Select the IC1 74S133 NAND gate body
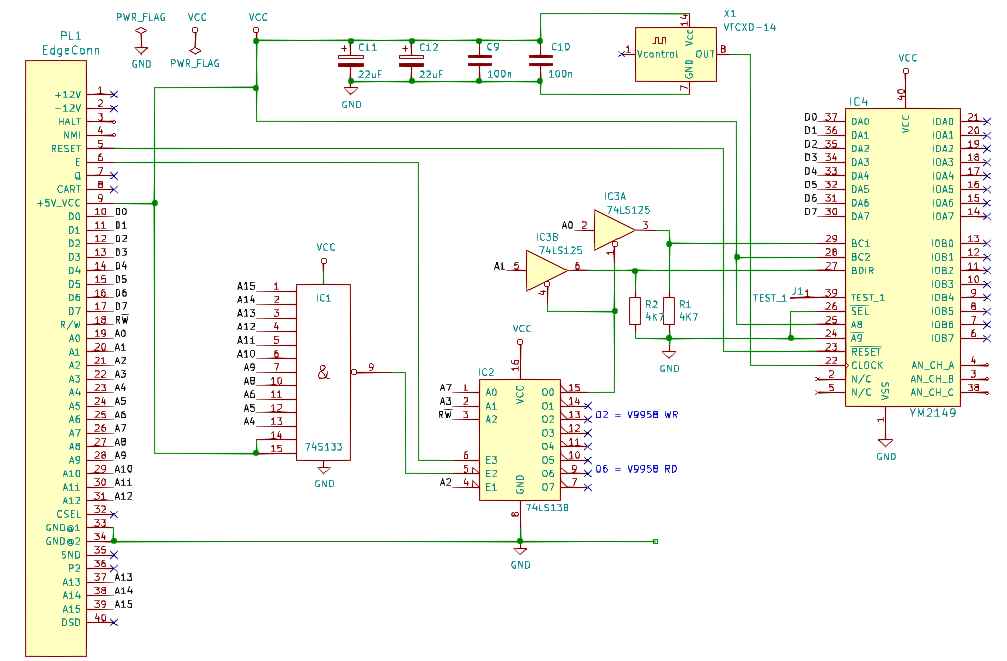1007x661 pixels. [x=323, y=372]
